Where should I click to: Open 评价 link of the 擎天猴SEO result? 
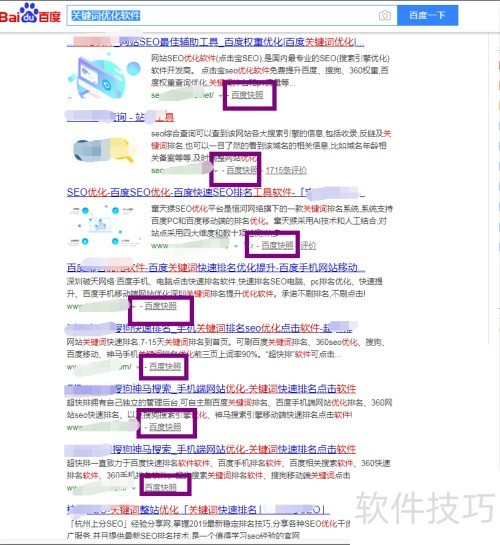pyautogui.click(x=309, y=246)
